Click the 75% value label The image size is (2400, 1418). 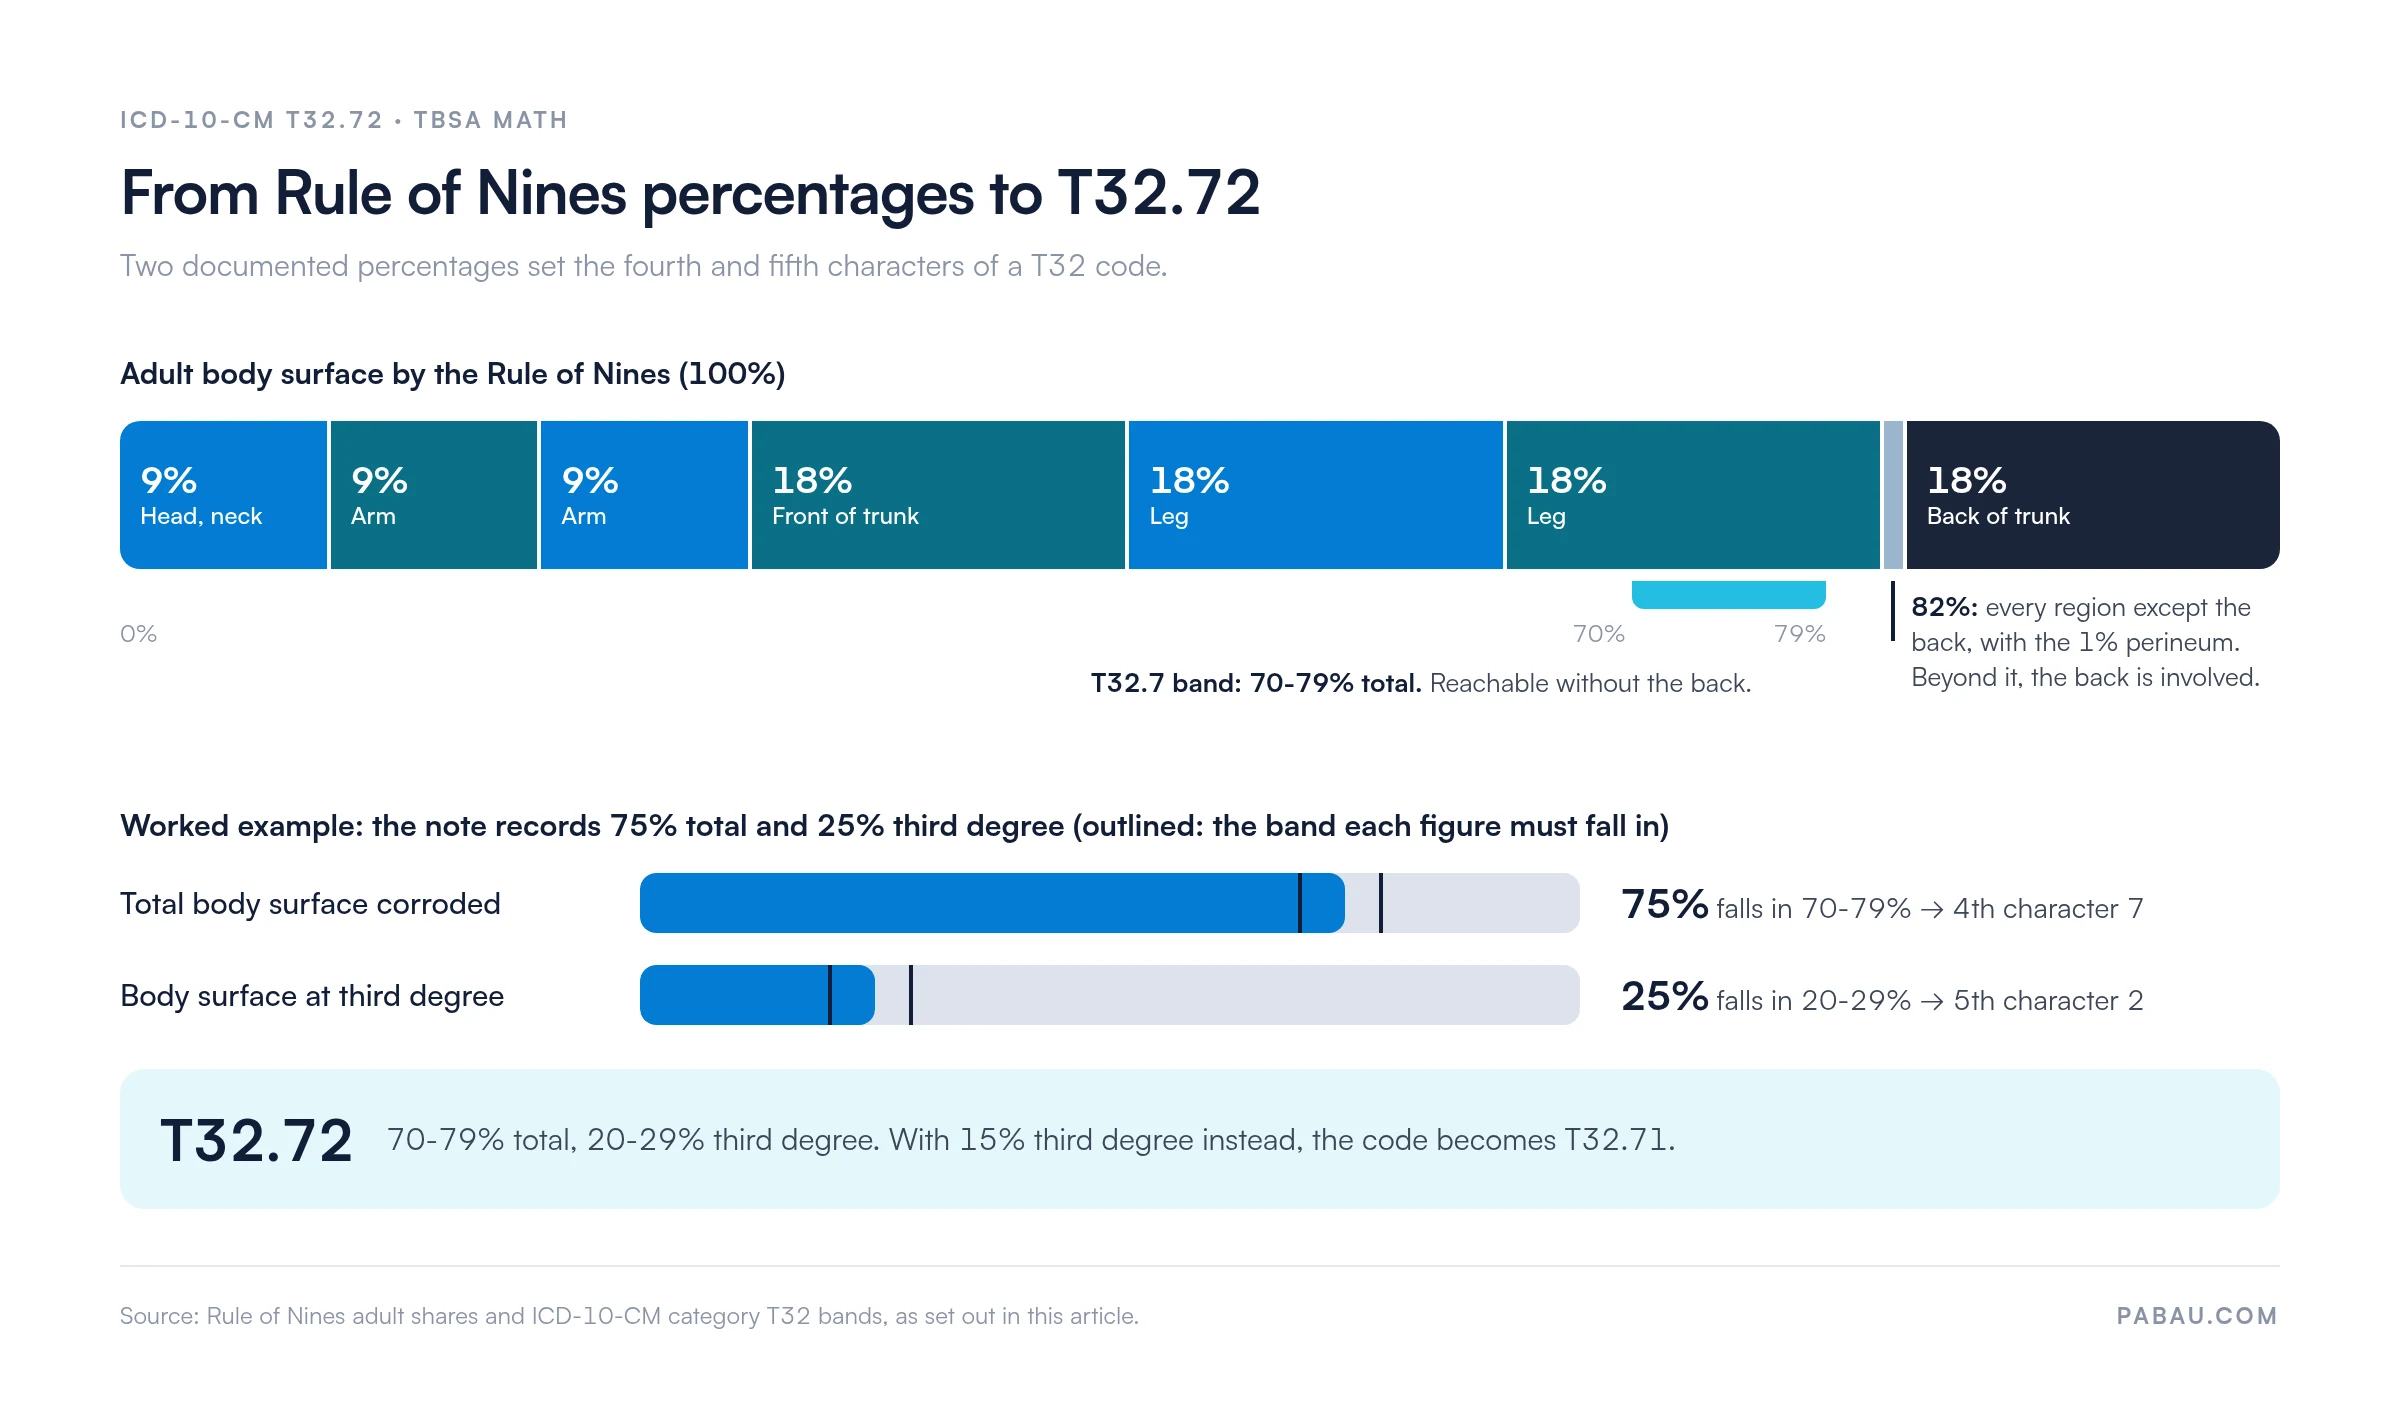click(1664, 904)
